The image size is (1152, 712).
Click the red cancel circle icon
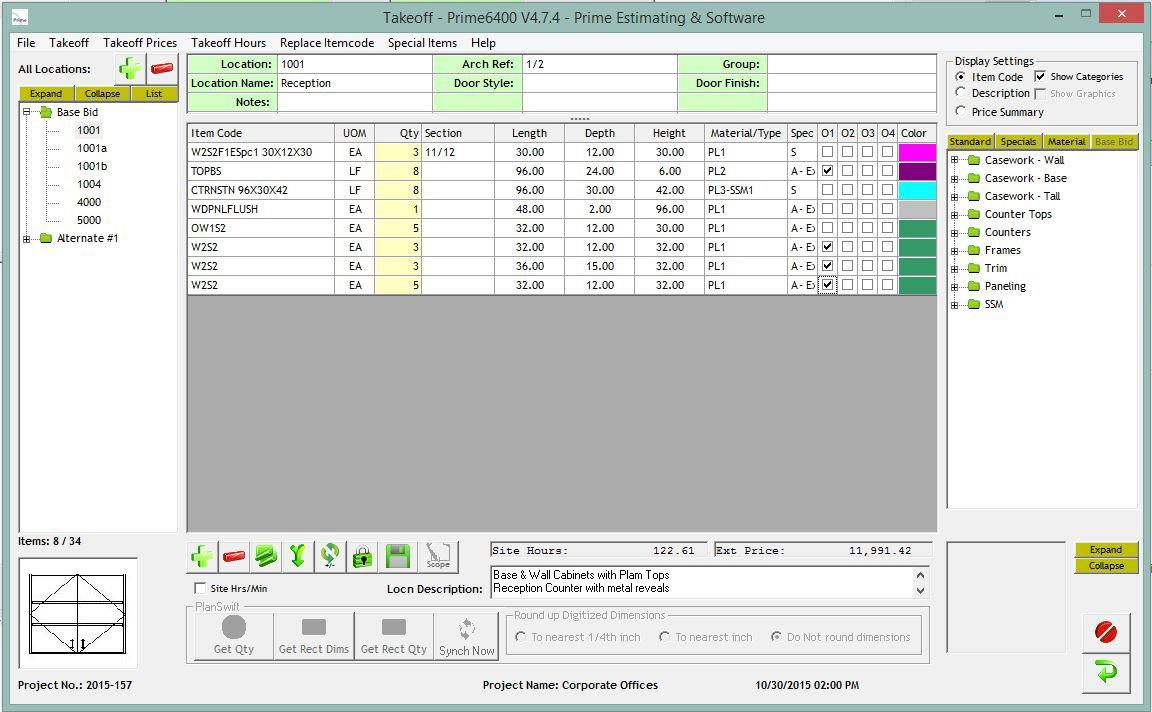pos(1106,632)
